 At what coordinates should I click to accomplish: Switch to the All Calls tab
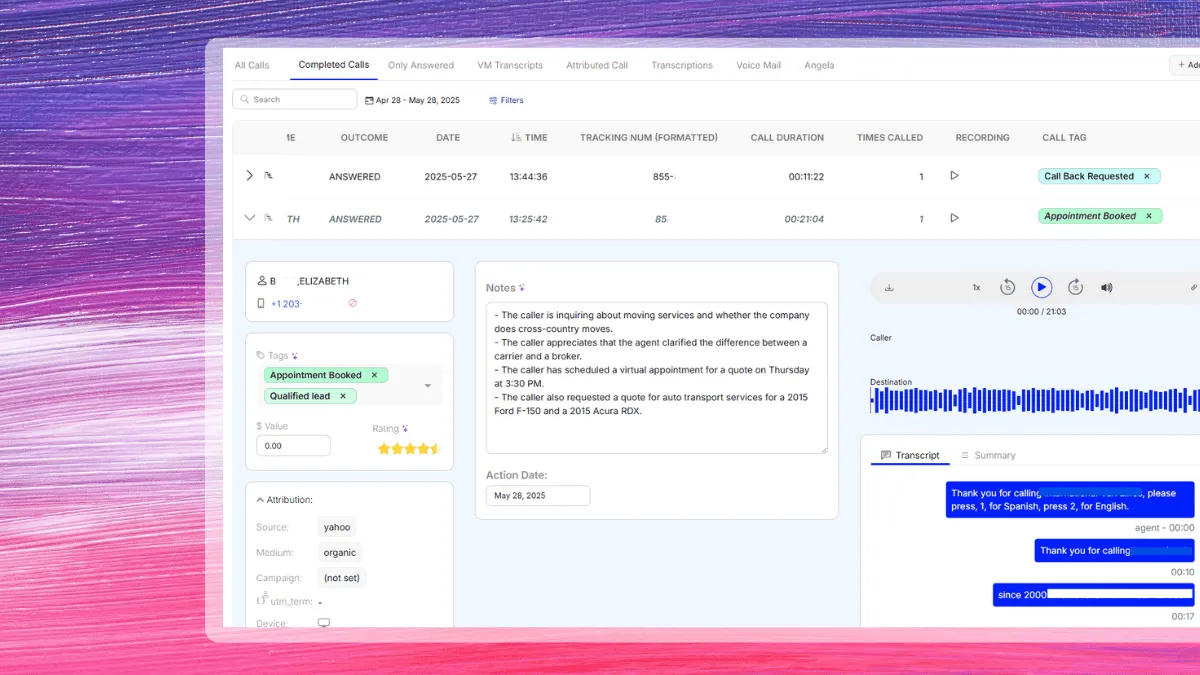tap(252, 65)
